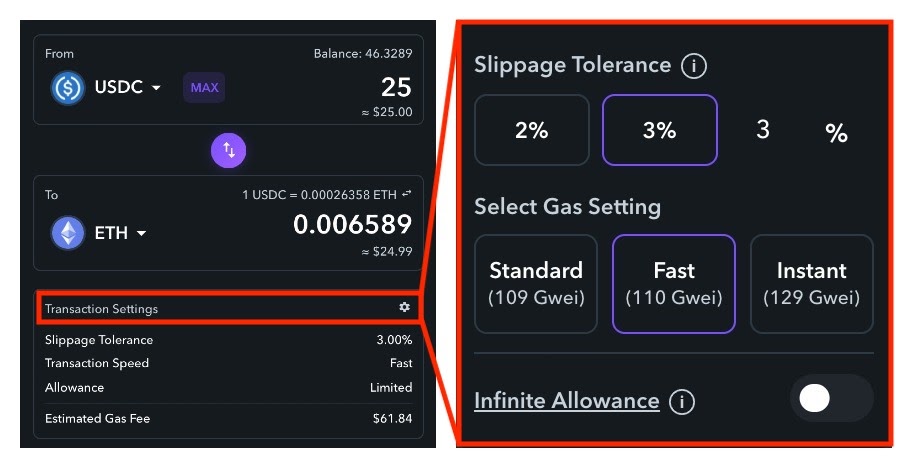Click the Infinite Allowance underlined link
Screen dimensions: 912x468
567,401
